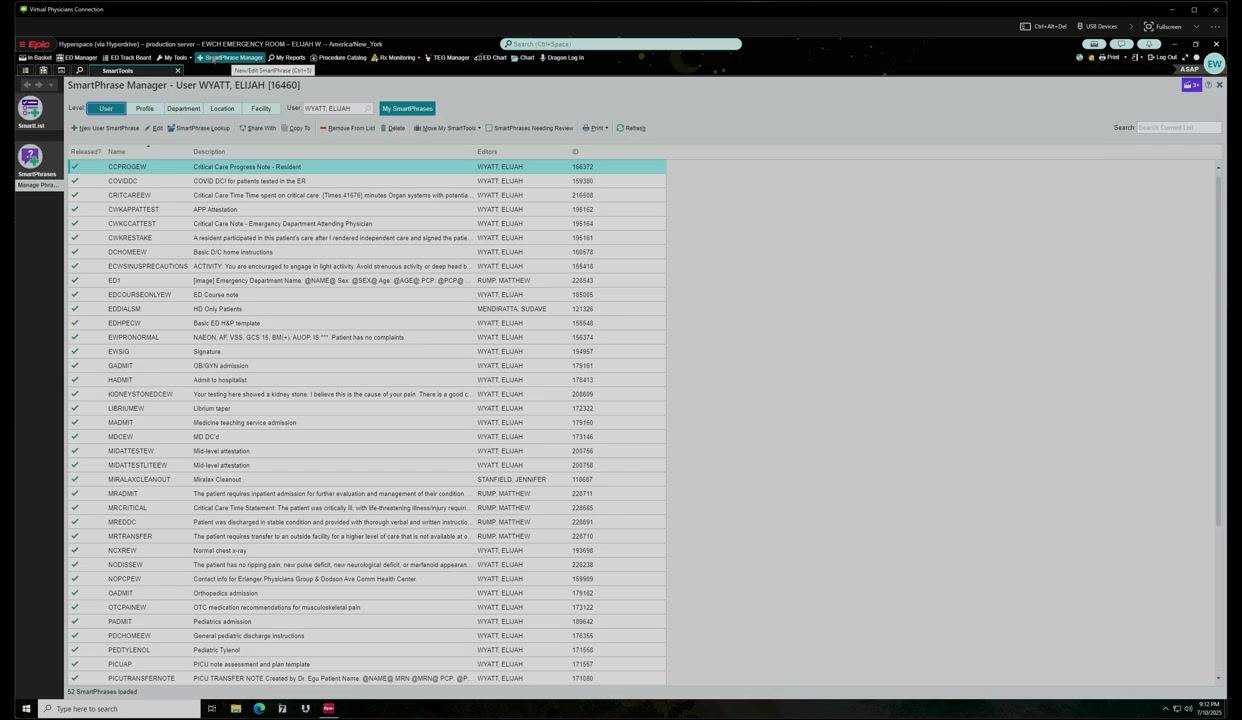Click Remove From List
The width and height of the screenshot is (1242, 720).
(x=347, y=128)
